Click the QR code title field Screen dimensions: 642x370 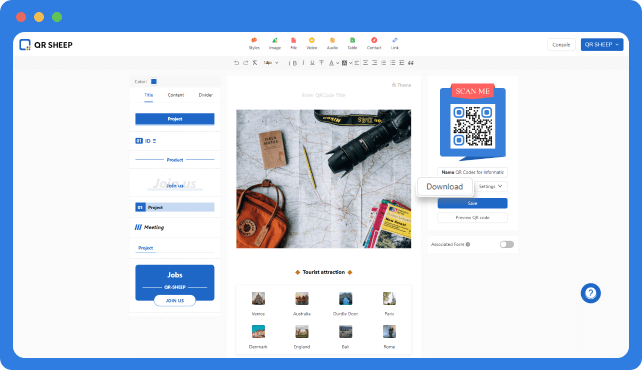(x=323, y=95)
